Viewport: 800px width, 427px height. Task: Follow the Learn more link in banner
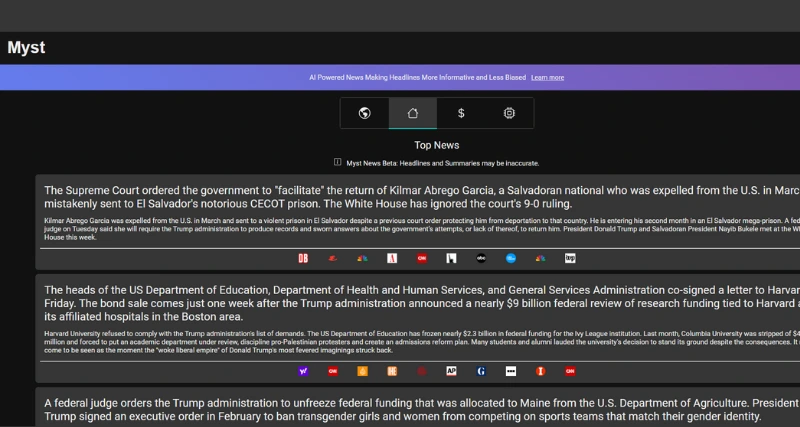547,78
